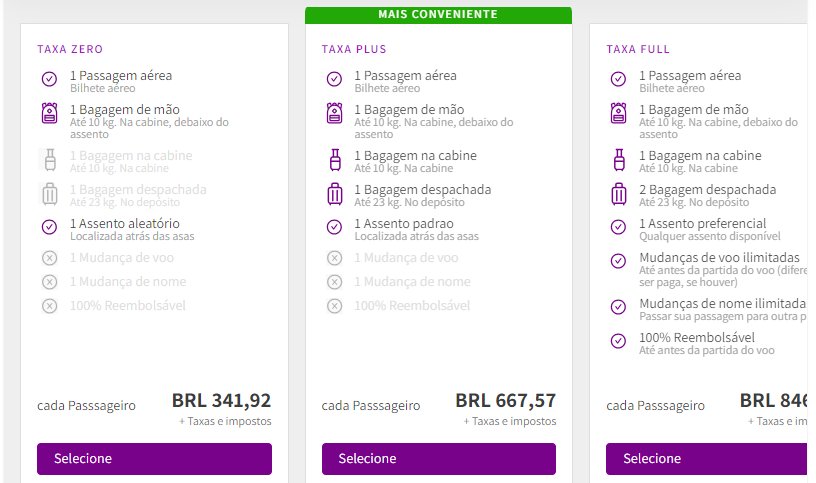Click X icon beside Taxa Plus 100% Reembolsável
The width and height of the screenshot is (816, 483).
click(x=335, y=306)
